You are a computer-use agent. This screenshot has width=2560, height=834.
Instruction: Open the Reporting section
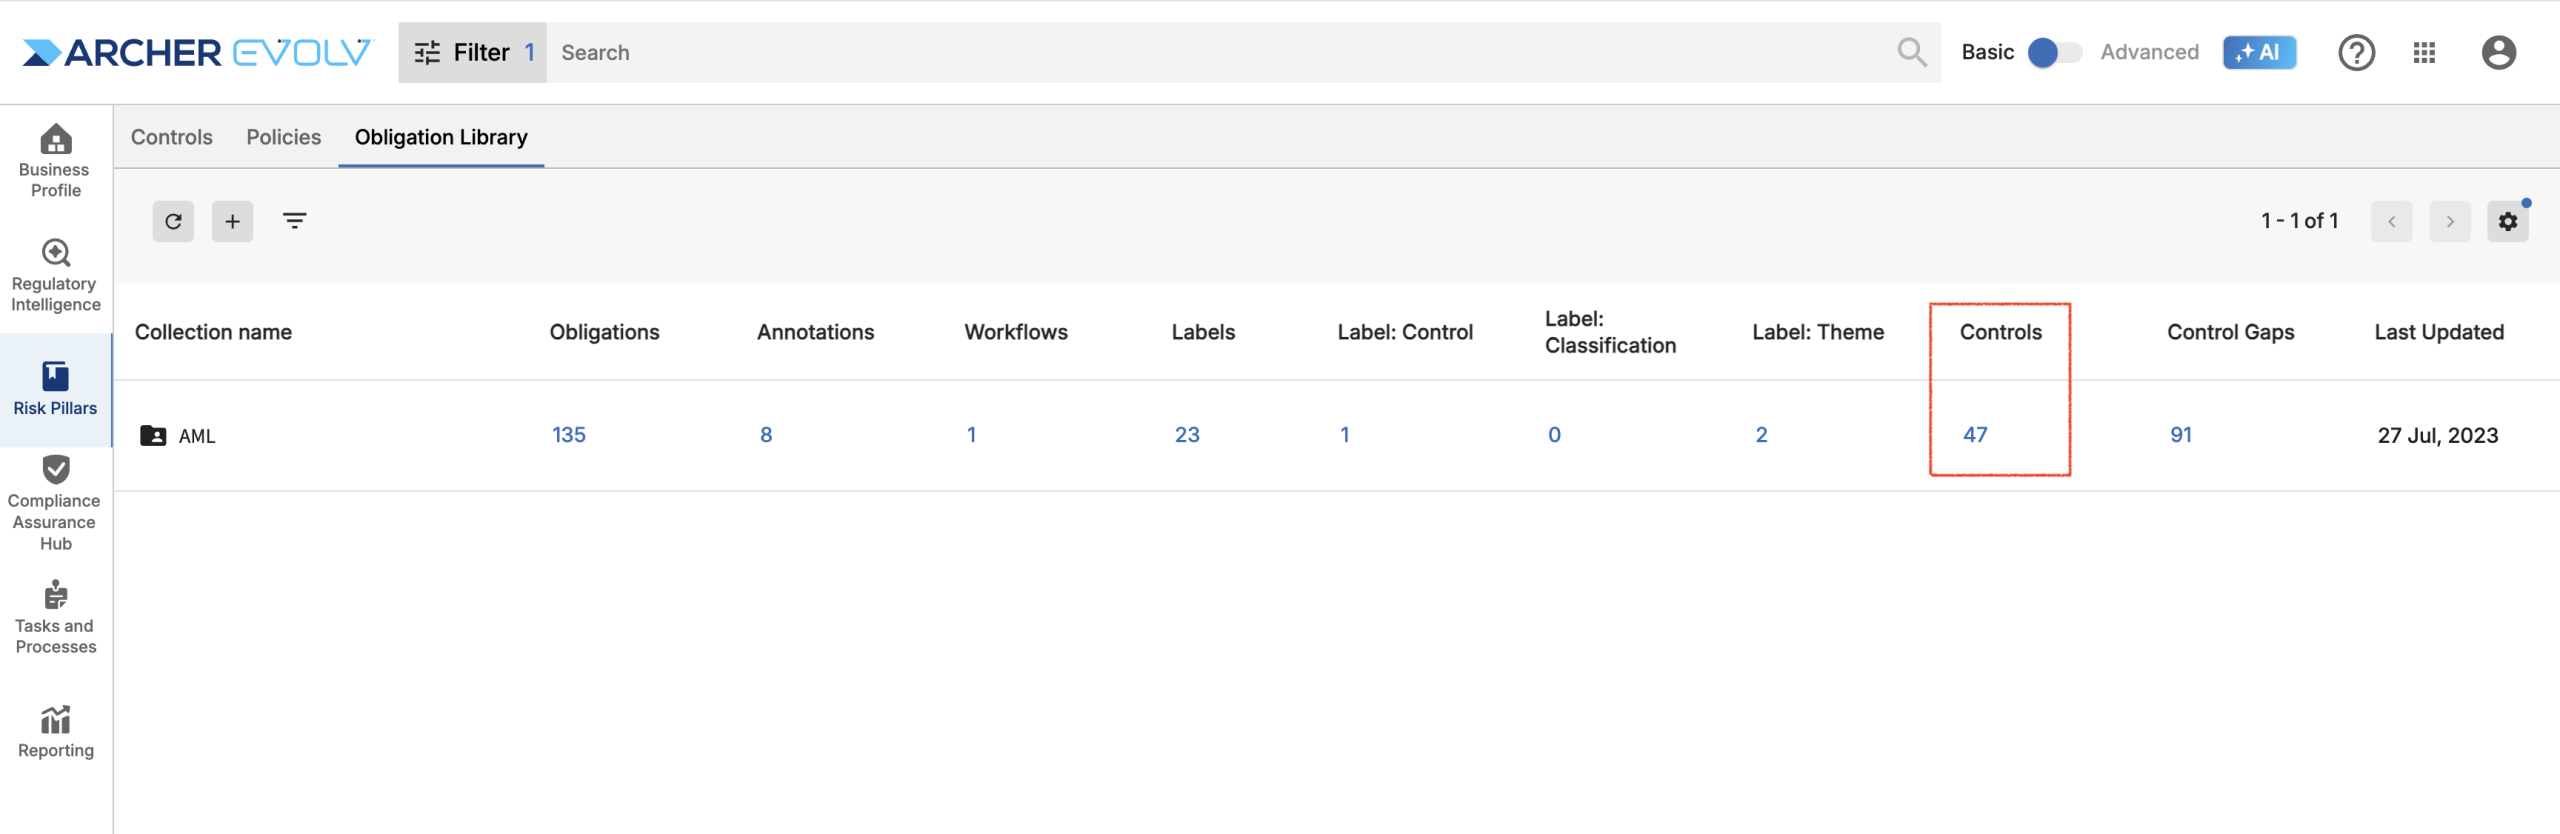[x=55, y=731]
